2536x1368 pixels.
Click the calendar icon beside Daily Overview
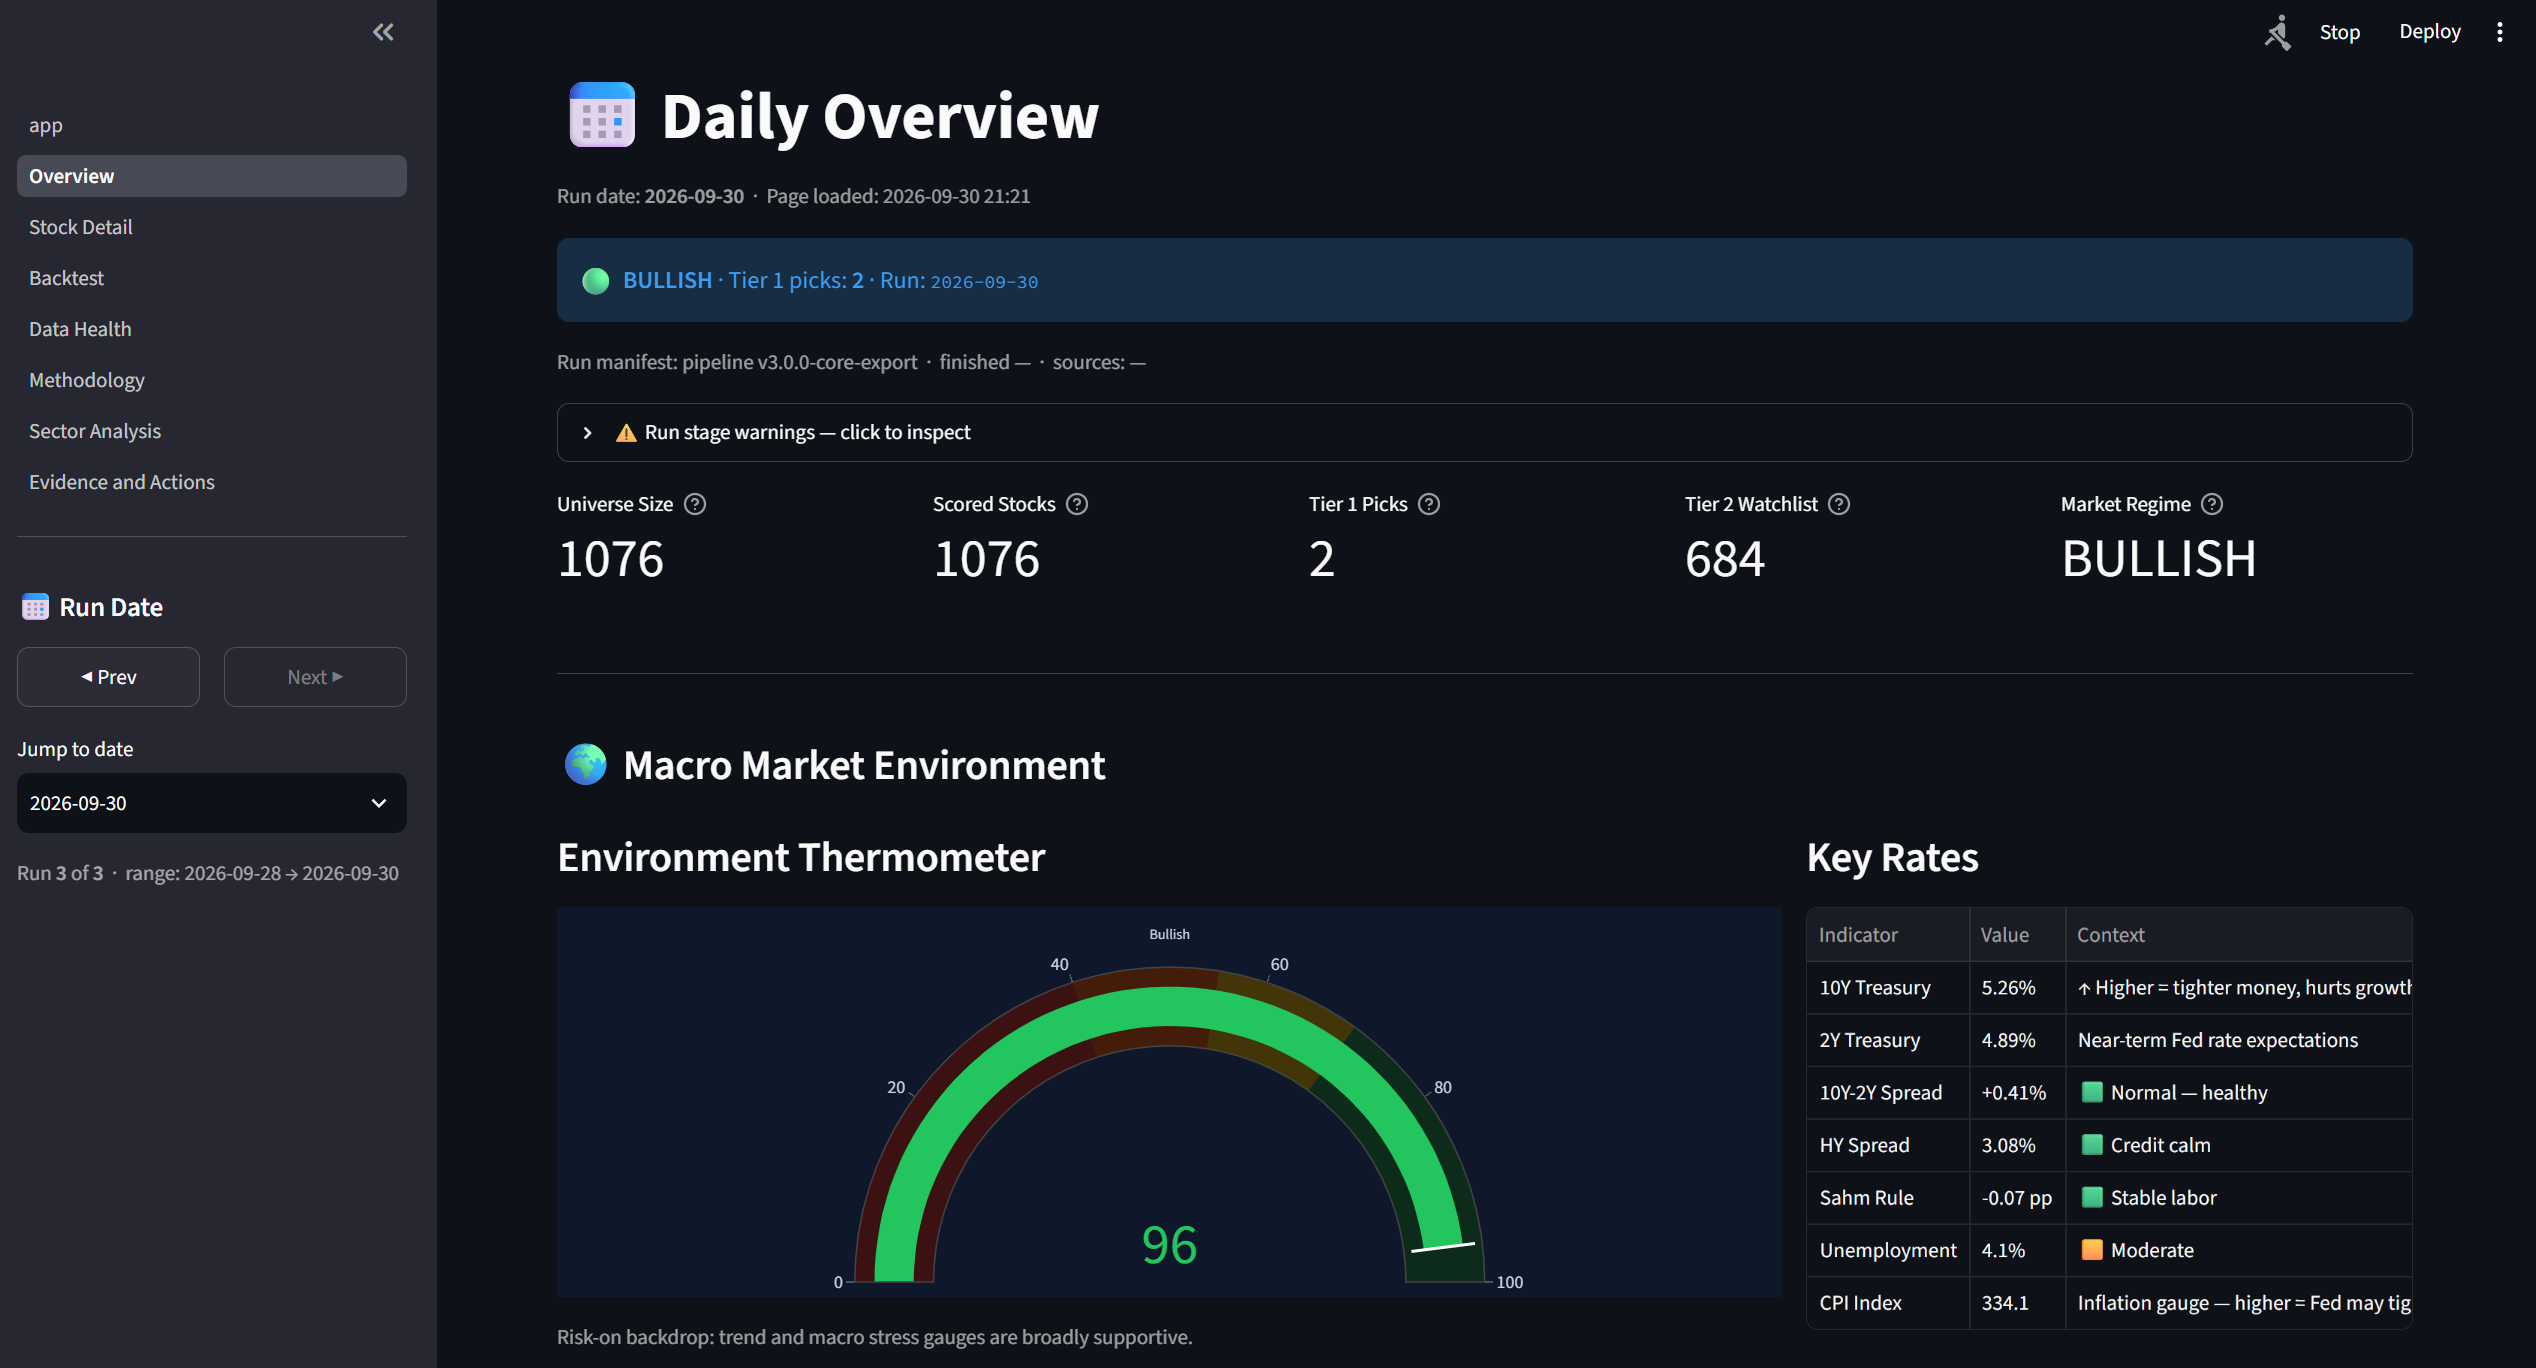tap(602, 115)
